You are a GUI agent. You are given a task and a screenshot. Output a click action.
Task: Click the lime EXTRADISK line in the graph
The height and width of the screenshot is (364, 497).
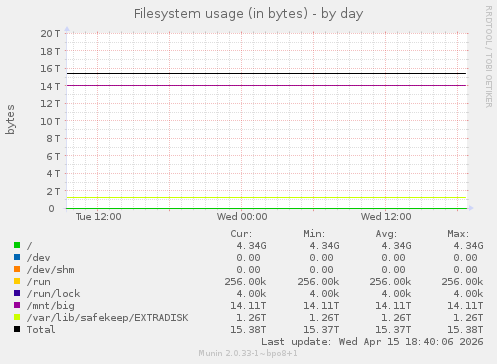point(266,198)
